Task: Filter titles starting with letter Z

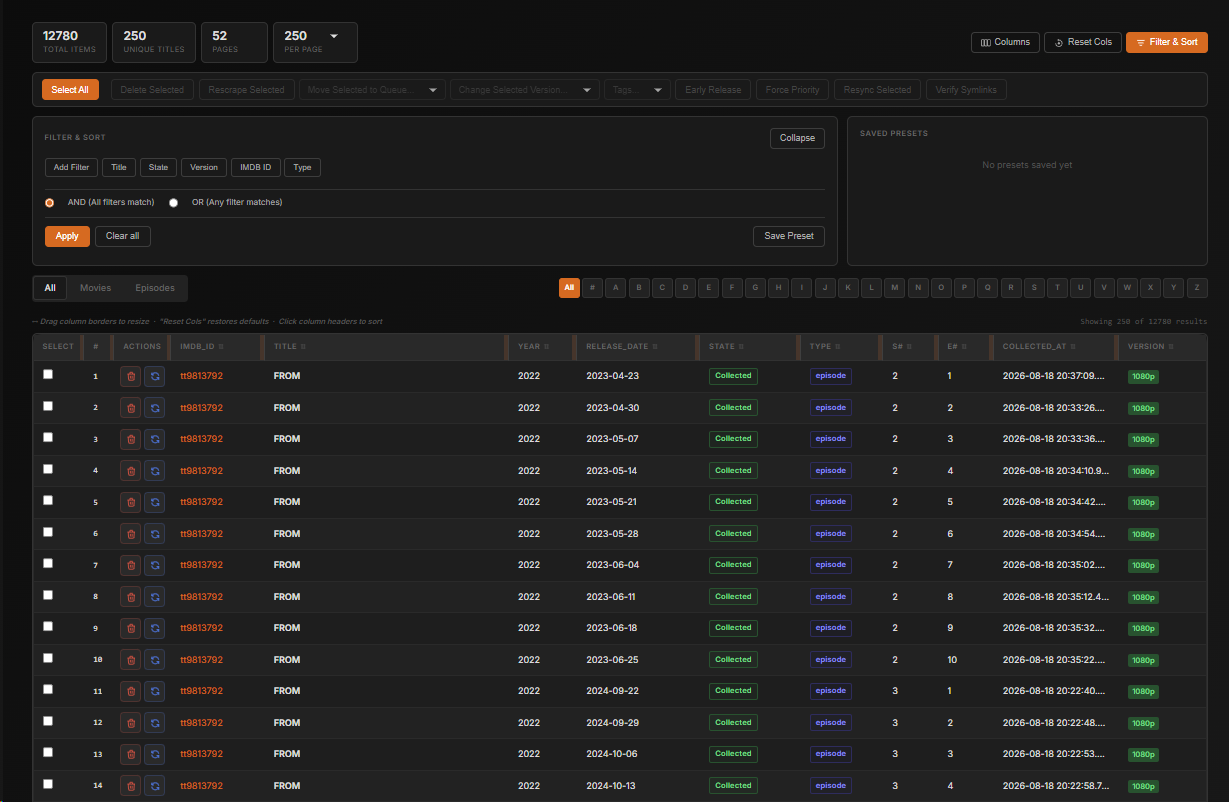Action: click(x=1197, y=288)
